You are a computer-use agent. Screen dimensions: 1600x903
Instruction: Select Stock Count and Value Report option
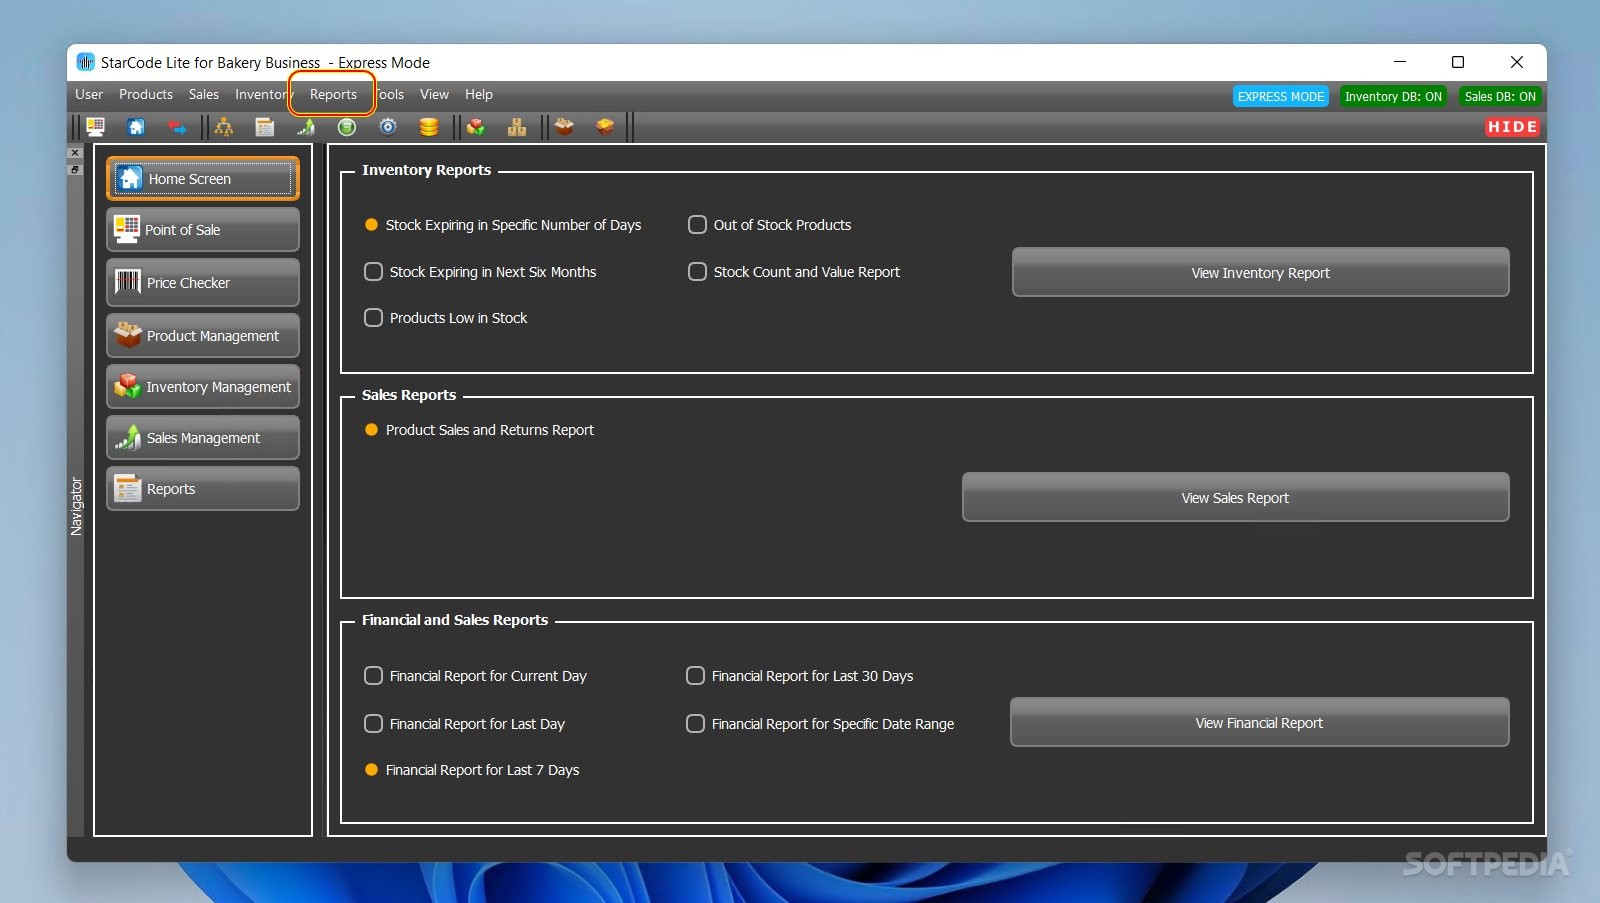pos(794,272)
